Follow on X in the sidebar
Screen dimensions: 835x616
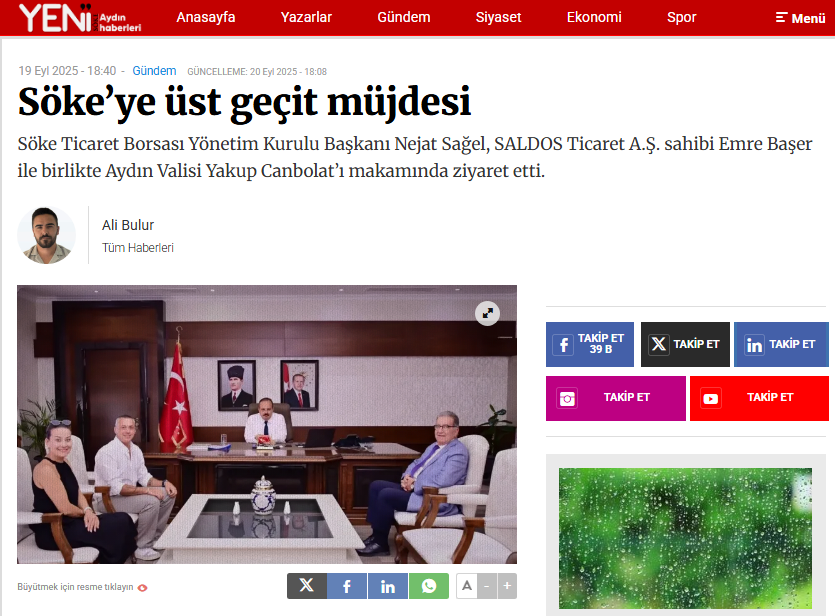pyautogui.click(x=685, y=344)
